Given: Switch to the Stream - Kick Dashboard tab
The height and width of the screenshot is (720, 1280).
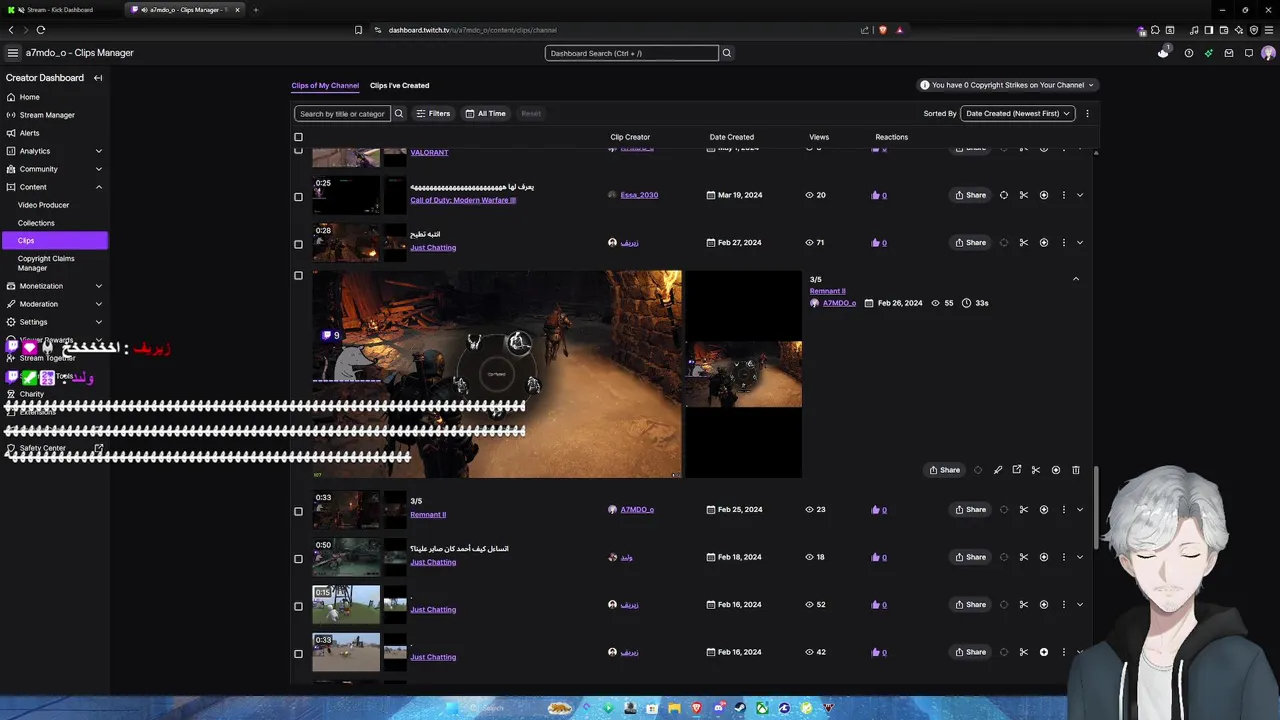Looking at the screenshot, I should (x=62, y=10).
